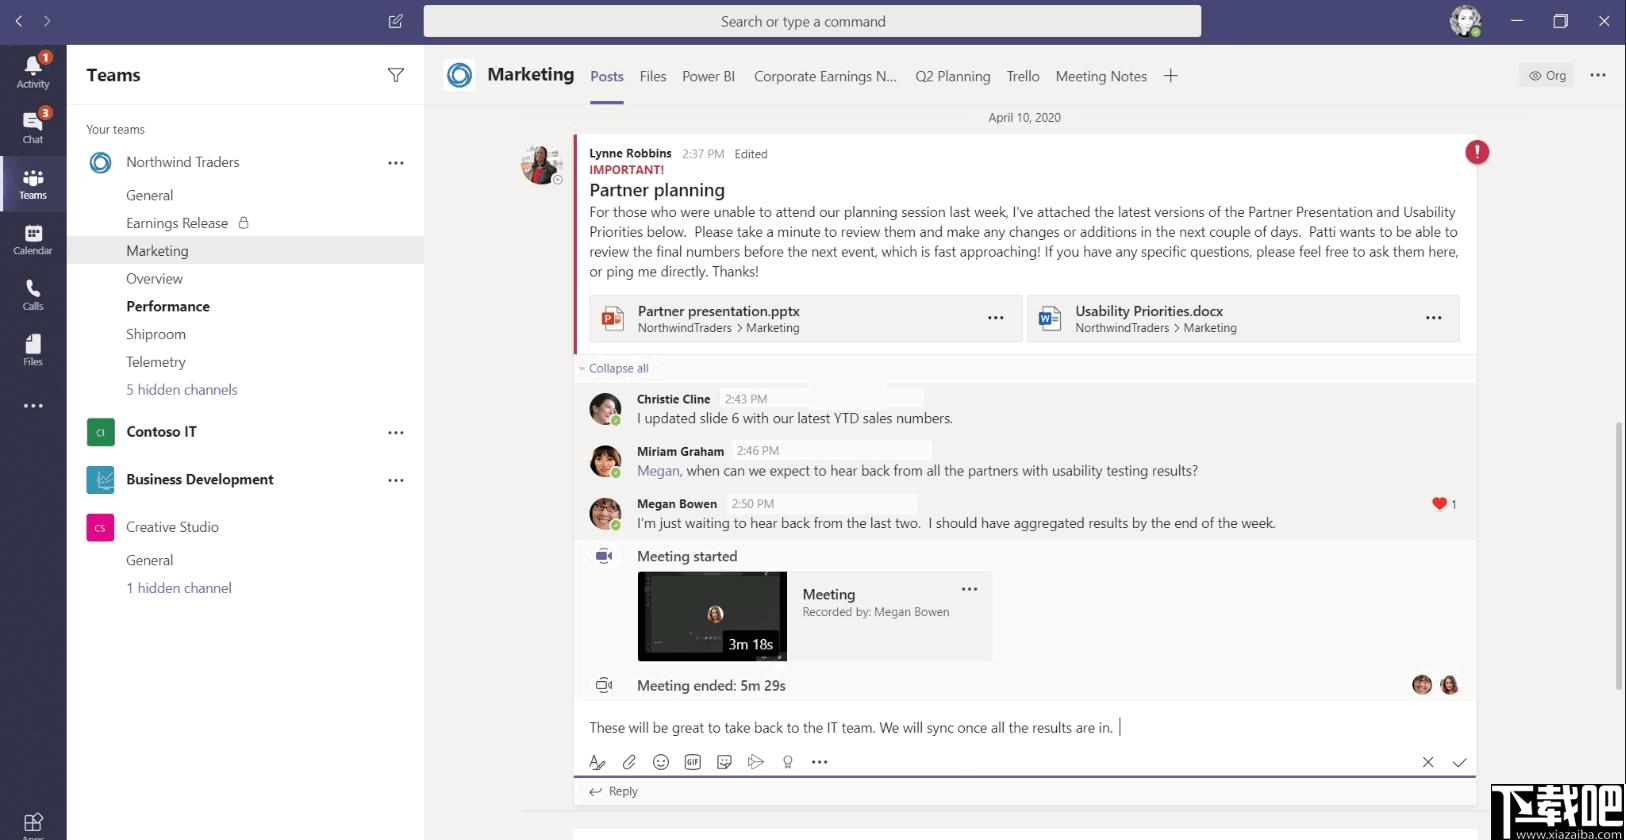1626x840 pixels.
Task: Open the Apps store icon
Action: point(33,823)
